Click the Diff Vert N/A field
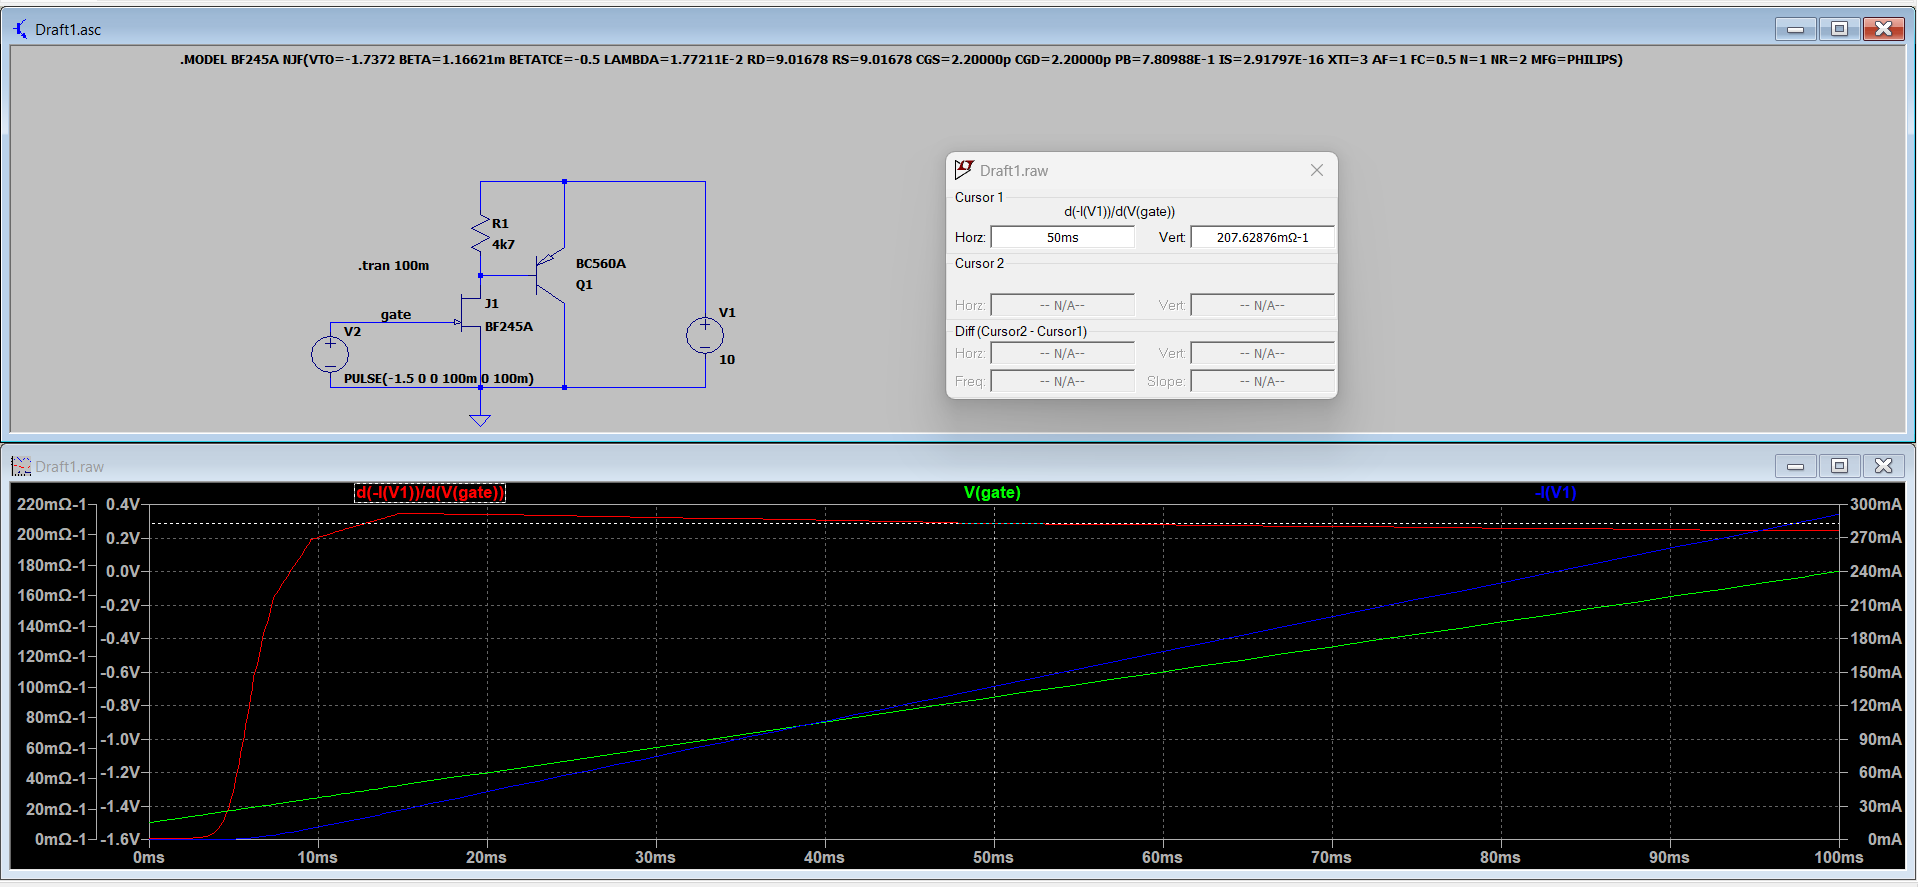 click(1262, 353)
